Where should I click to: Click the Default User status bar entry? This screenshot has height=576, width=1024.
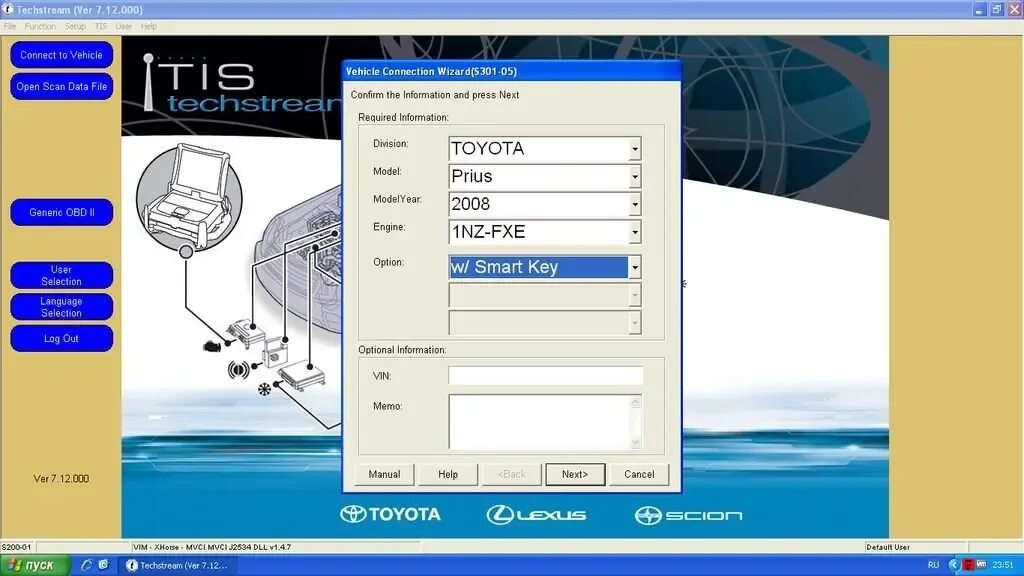pyautogui.click(x=888, y=547)
